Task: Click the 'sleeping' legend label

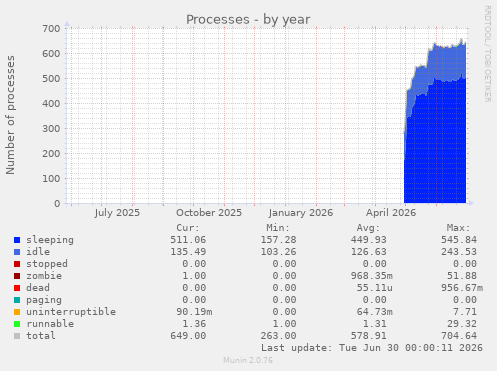Action: (x=50, y=240)
